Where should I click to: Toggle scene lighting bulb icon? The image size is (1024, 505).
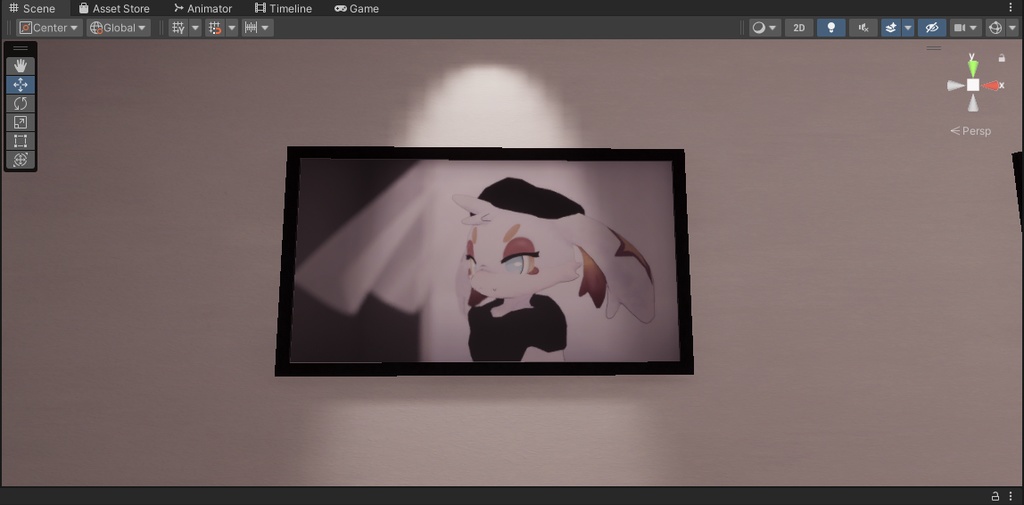tap(831, 27)
